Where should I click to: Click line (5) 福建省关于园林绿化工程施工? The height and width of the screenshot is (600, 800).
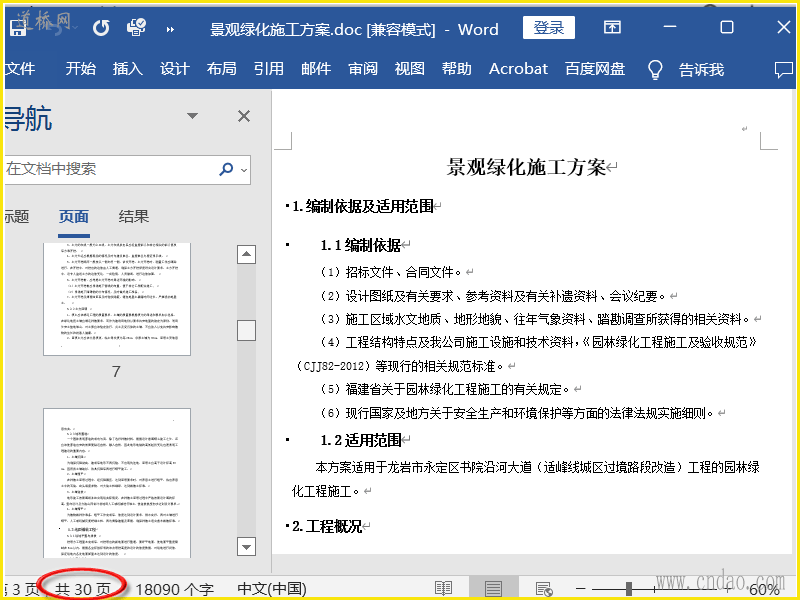tap(444, 389)
